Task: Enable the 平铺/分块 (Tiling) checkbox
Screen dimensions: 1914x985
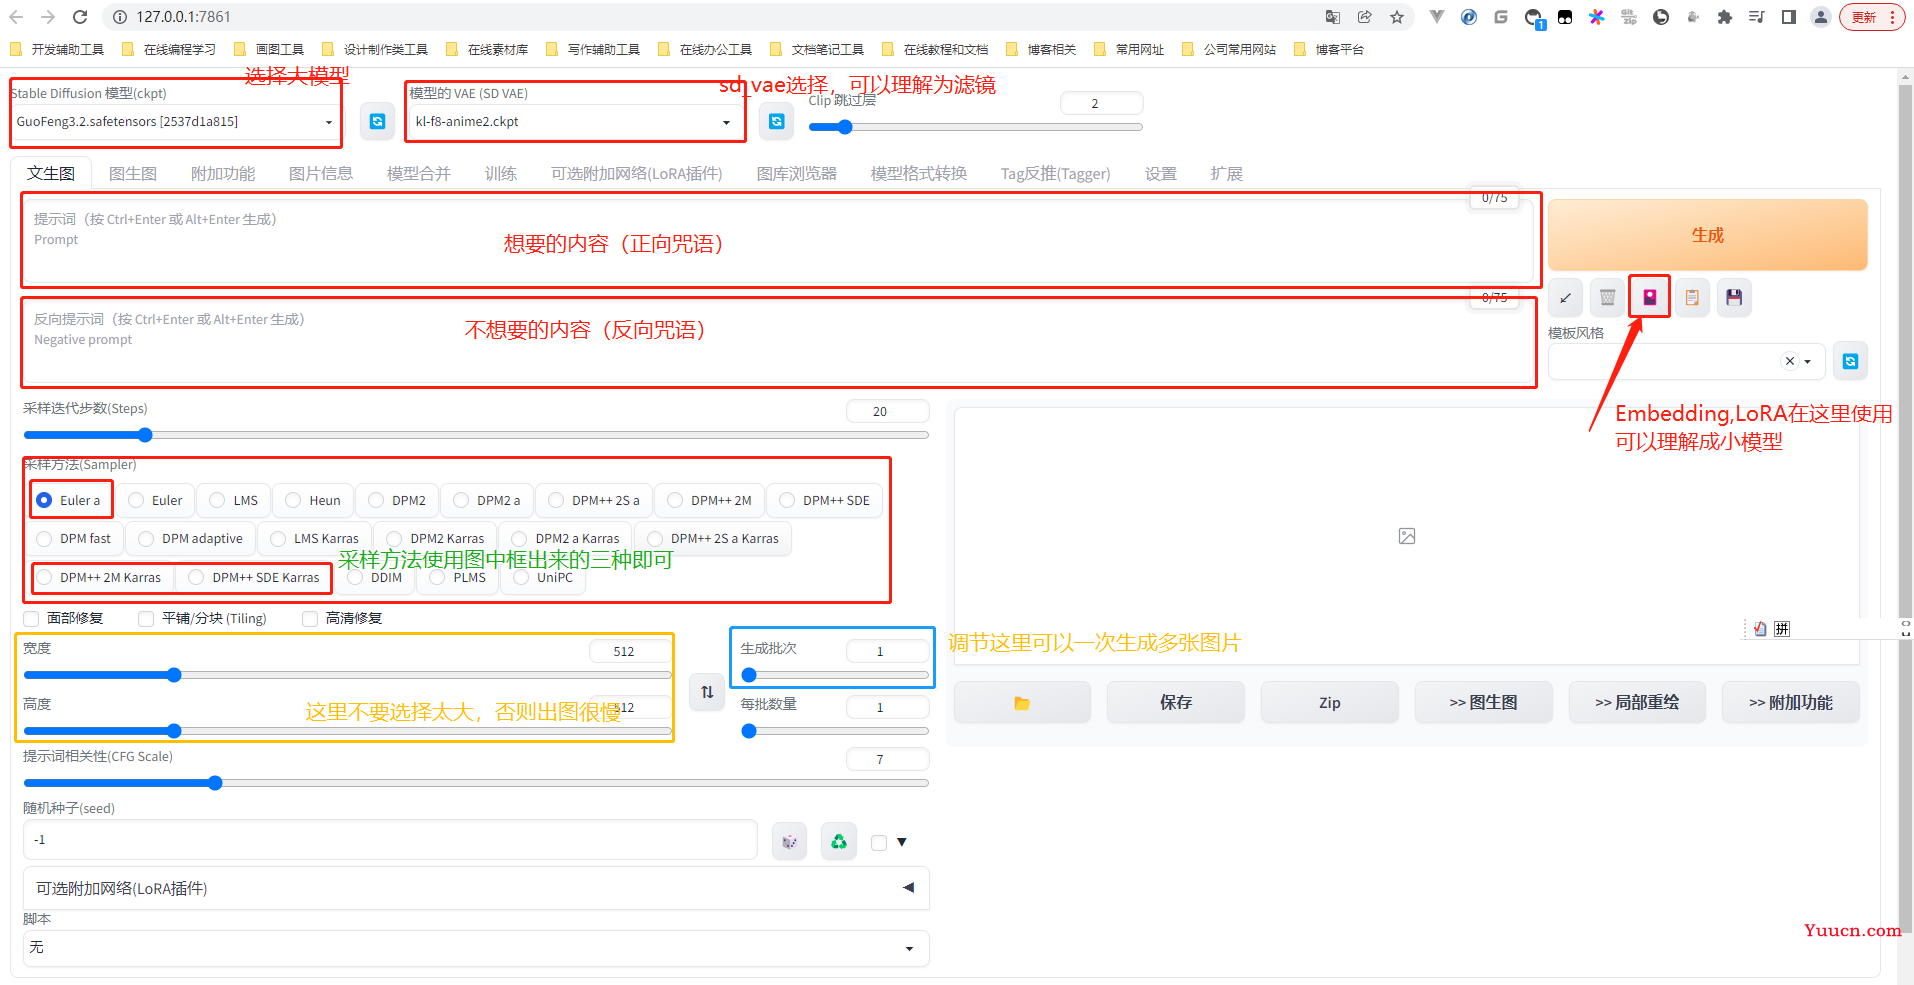Action: pyautogui.click(x=146, y=618)
